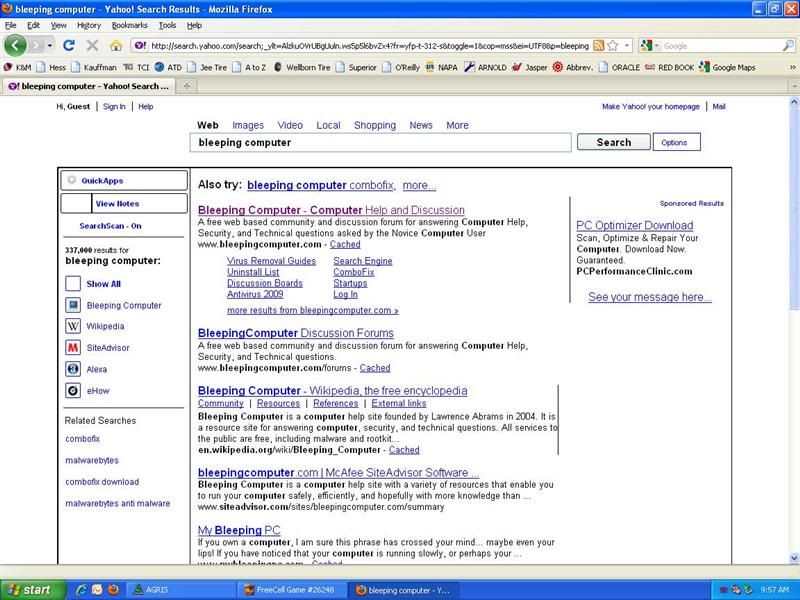Click the PC Optimizer Download ad
Viewport: 800px width, 600px height.
click(x=635, y=225)
